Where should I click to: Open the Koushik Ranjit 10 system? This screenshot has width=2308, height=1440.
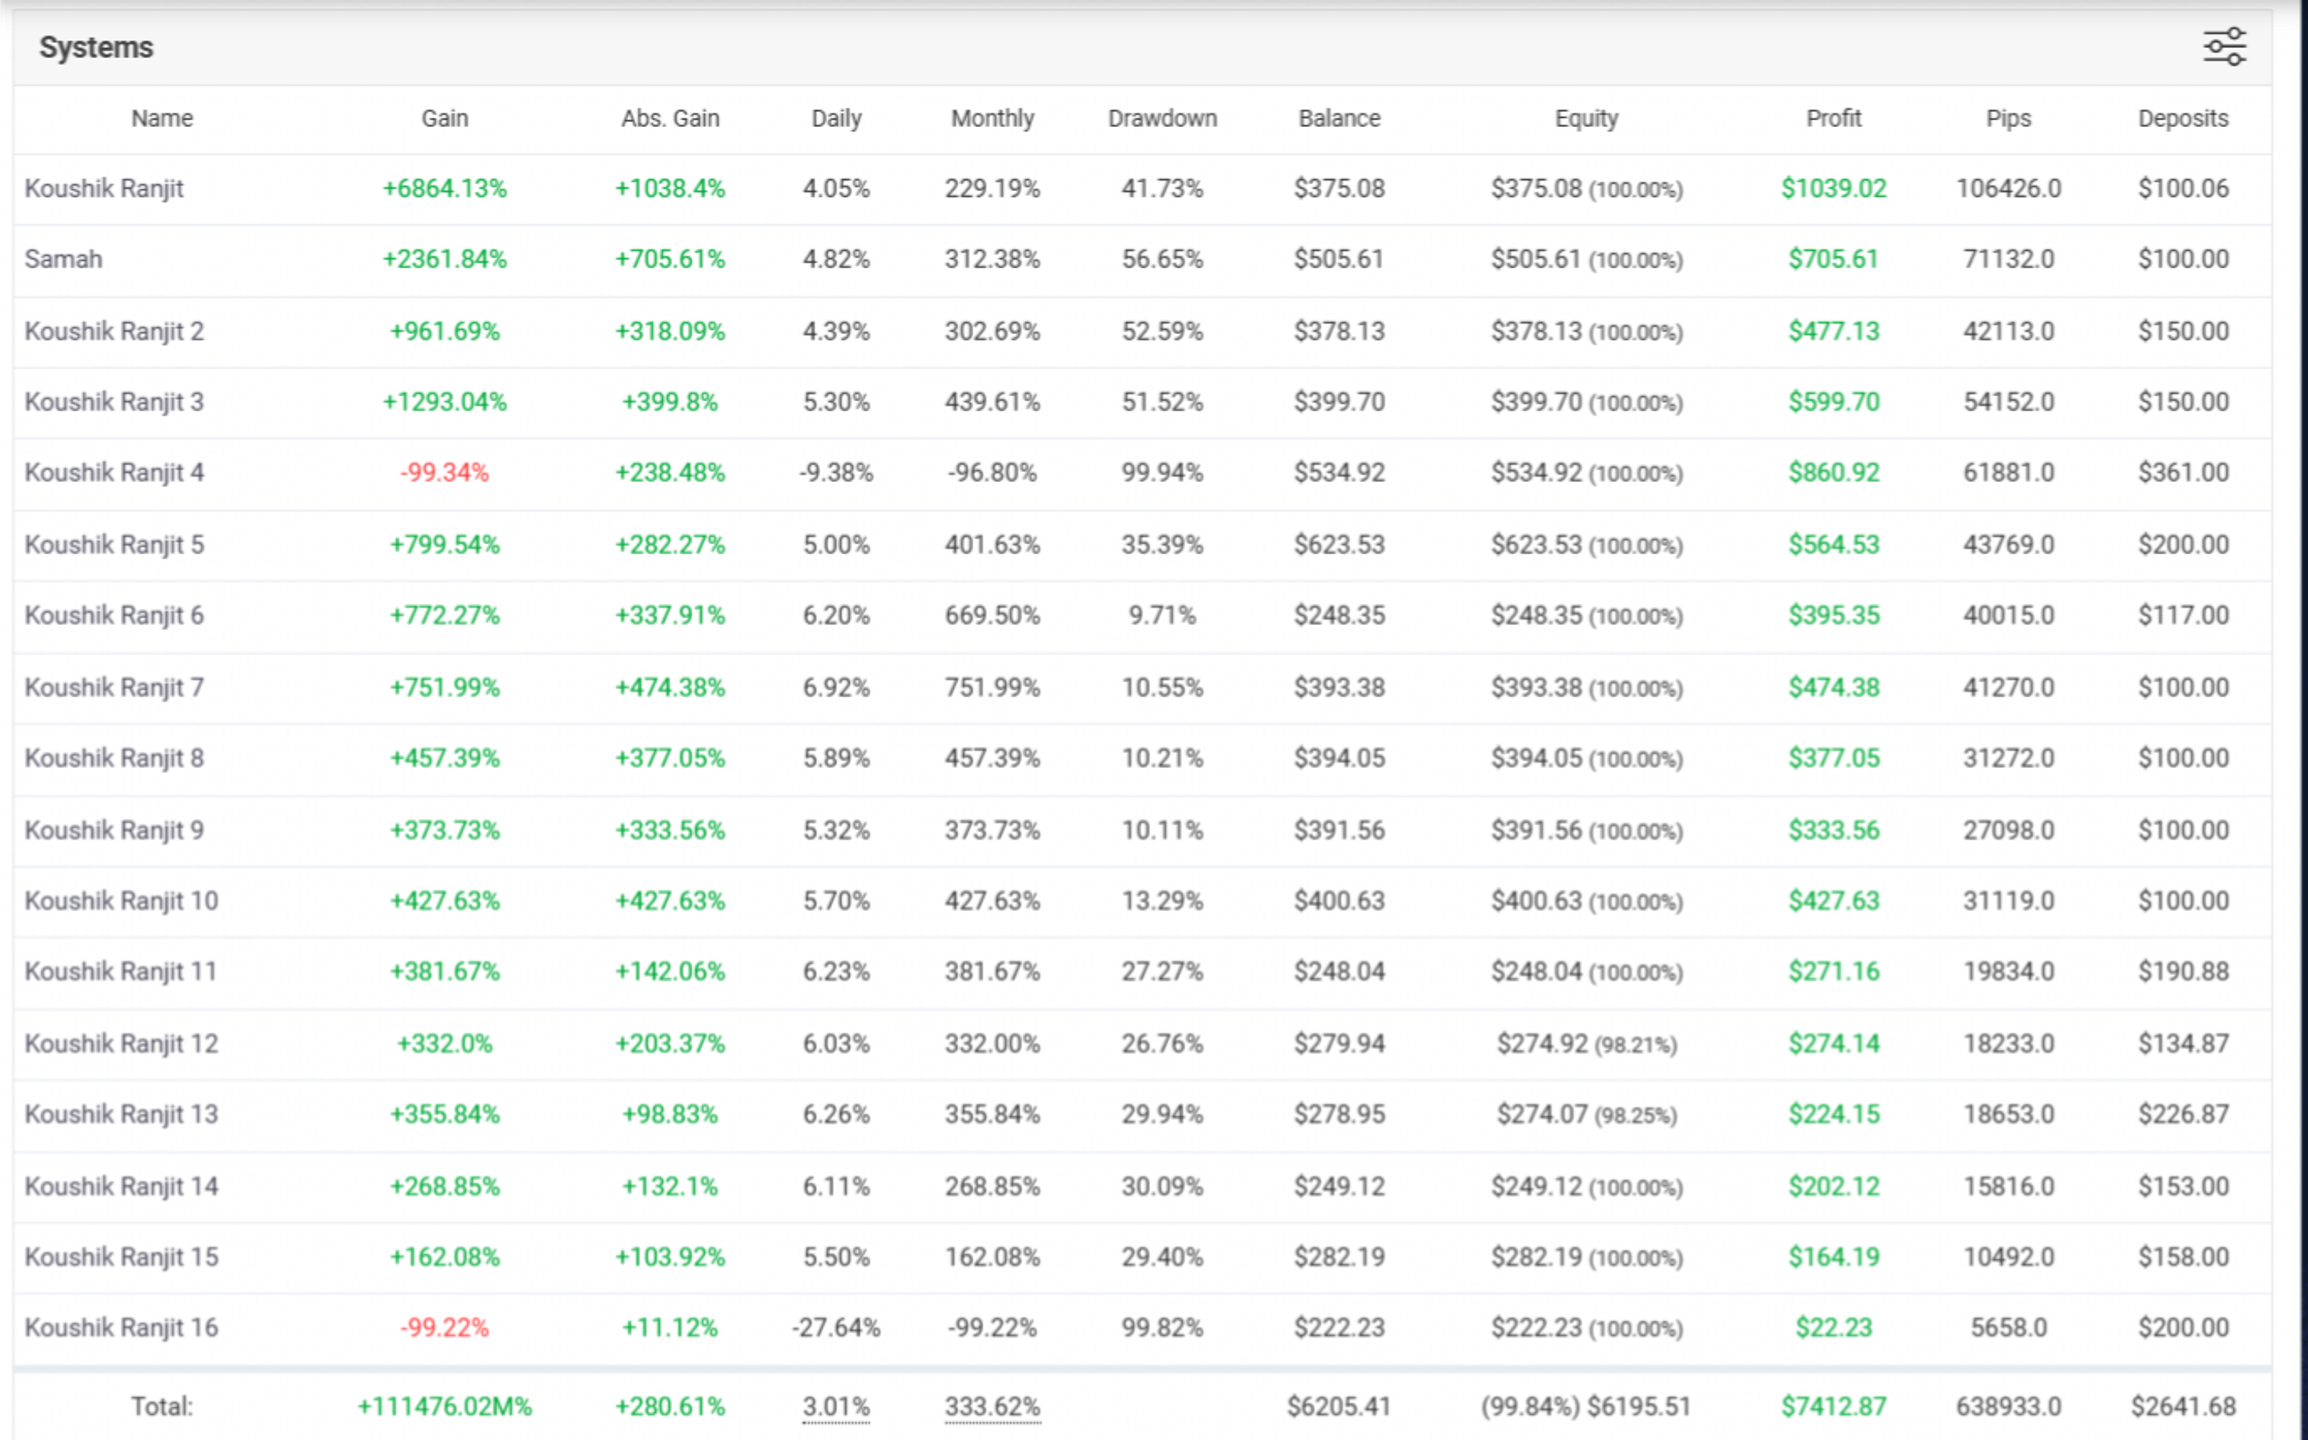pyautogui.click(x=121, y=901)
